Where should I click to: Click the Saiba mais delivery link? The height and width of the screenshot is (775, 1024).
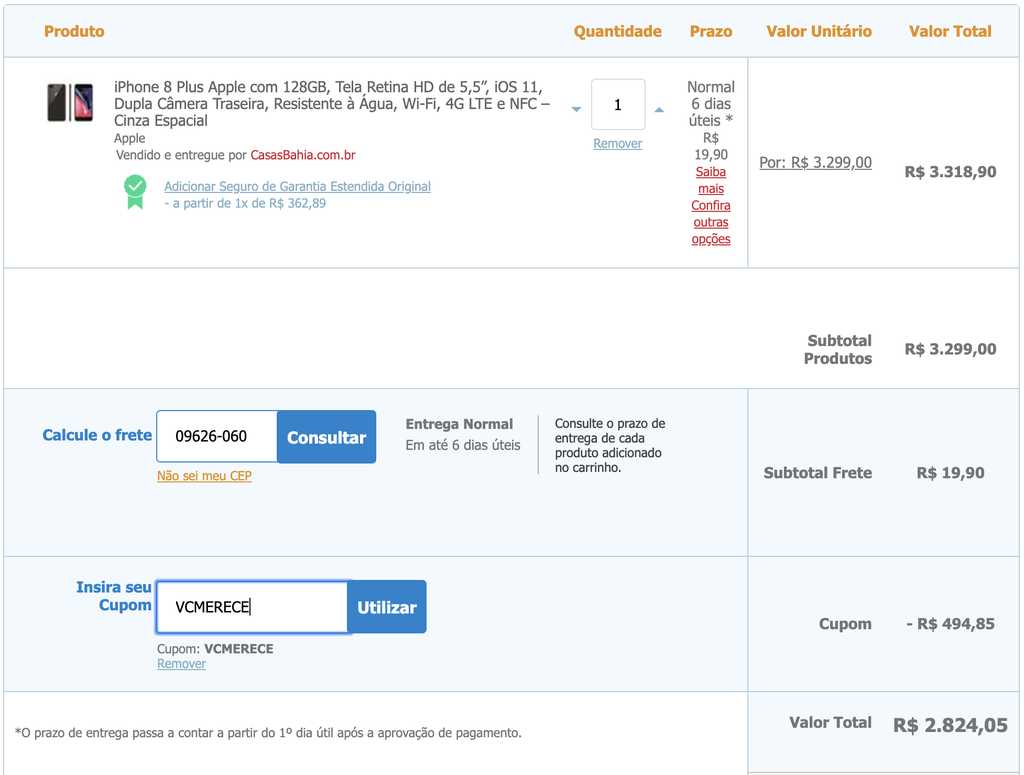(711, 180)
